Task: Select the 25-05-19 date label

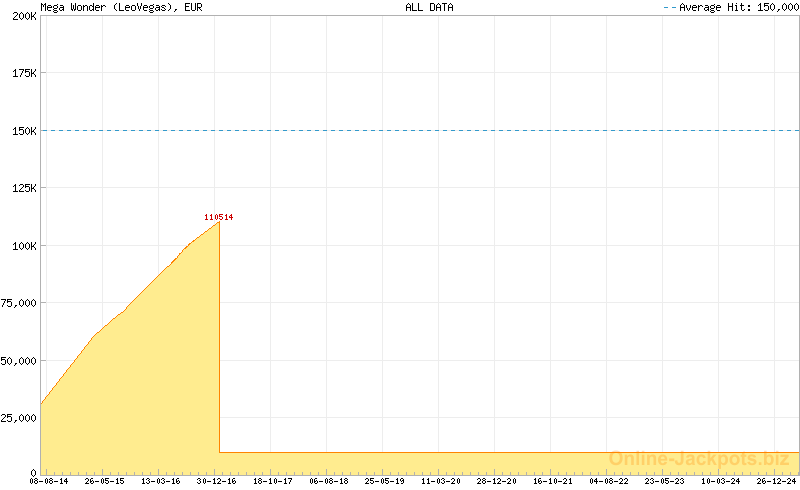Action: (385, 481)
